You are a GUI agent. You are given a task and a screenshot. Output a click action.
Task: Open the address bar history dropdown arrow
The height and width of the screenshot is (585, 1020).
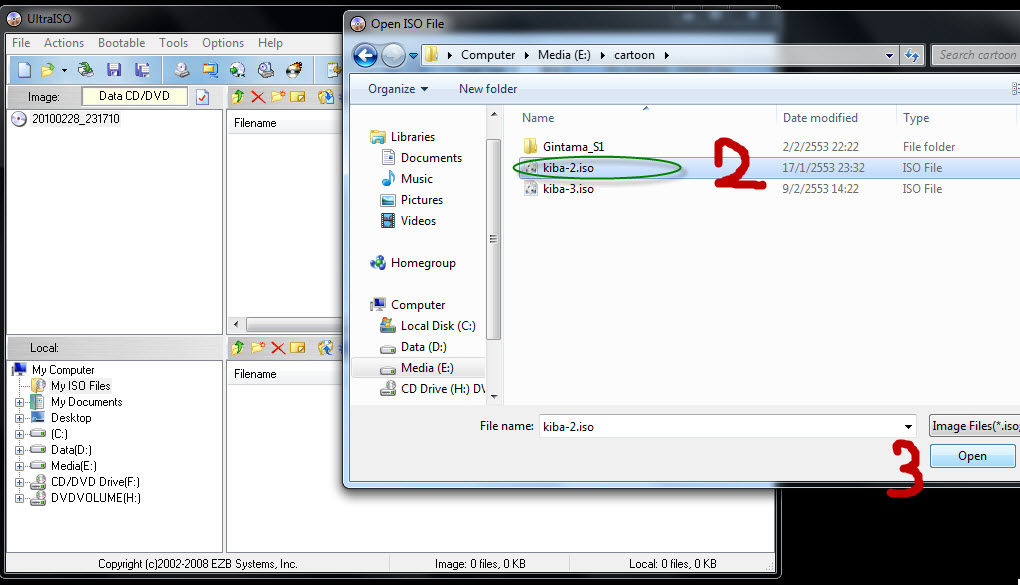[889, 55]
